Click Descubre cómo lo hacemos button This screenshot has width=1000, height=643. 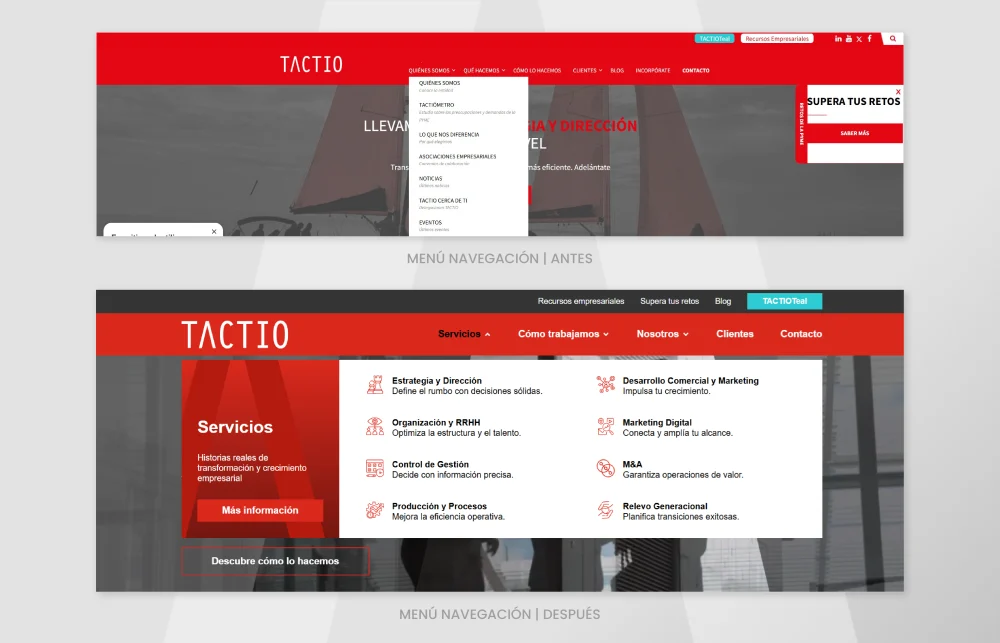[276, 561]
